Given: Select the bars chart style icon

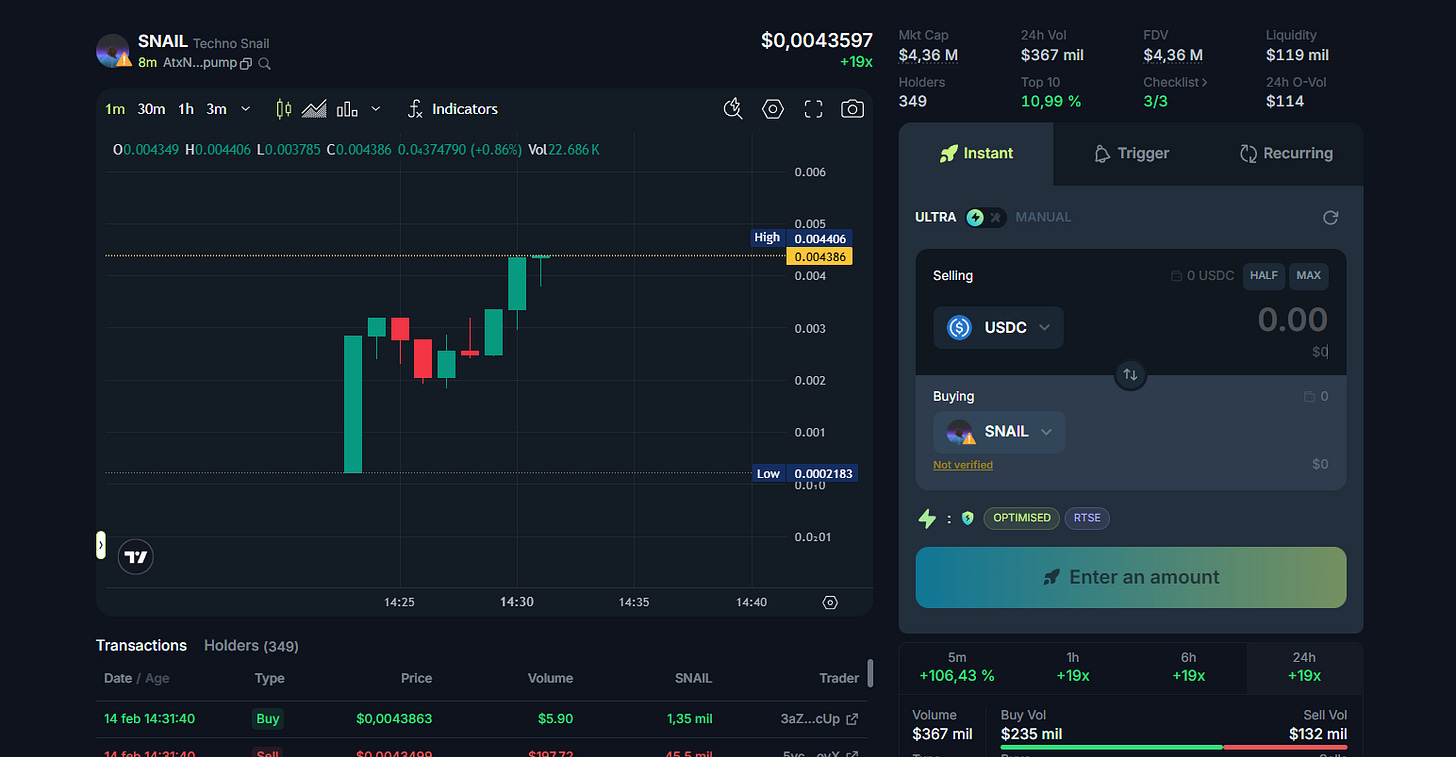Looking at the screenshot, I should click(x=347, y=109).
